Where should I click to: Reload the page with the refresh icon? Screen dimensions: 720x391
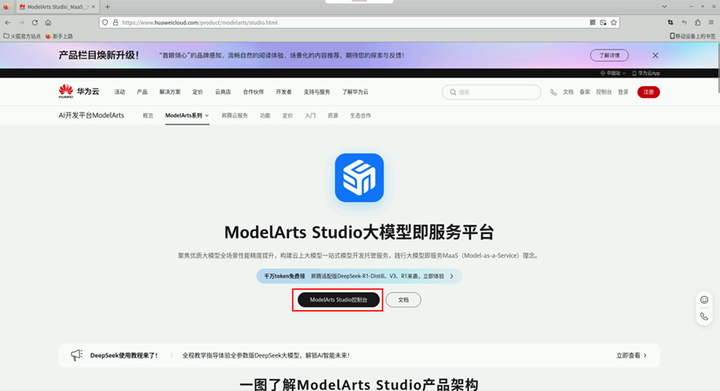(x=34, y=22)
